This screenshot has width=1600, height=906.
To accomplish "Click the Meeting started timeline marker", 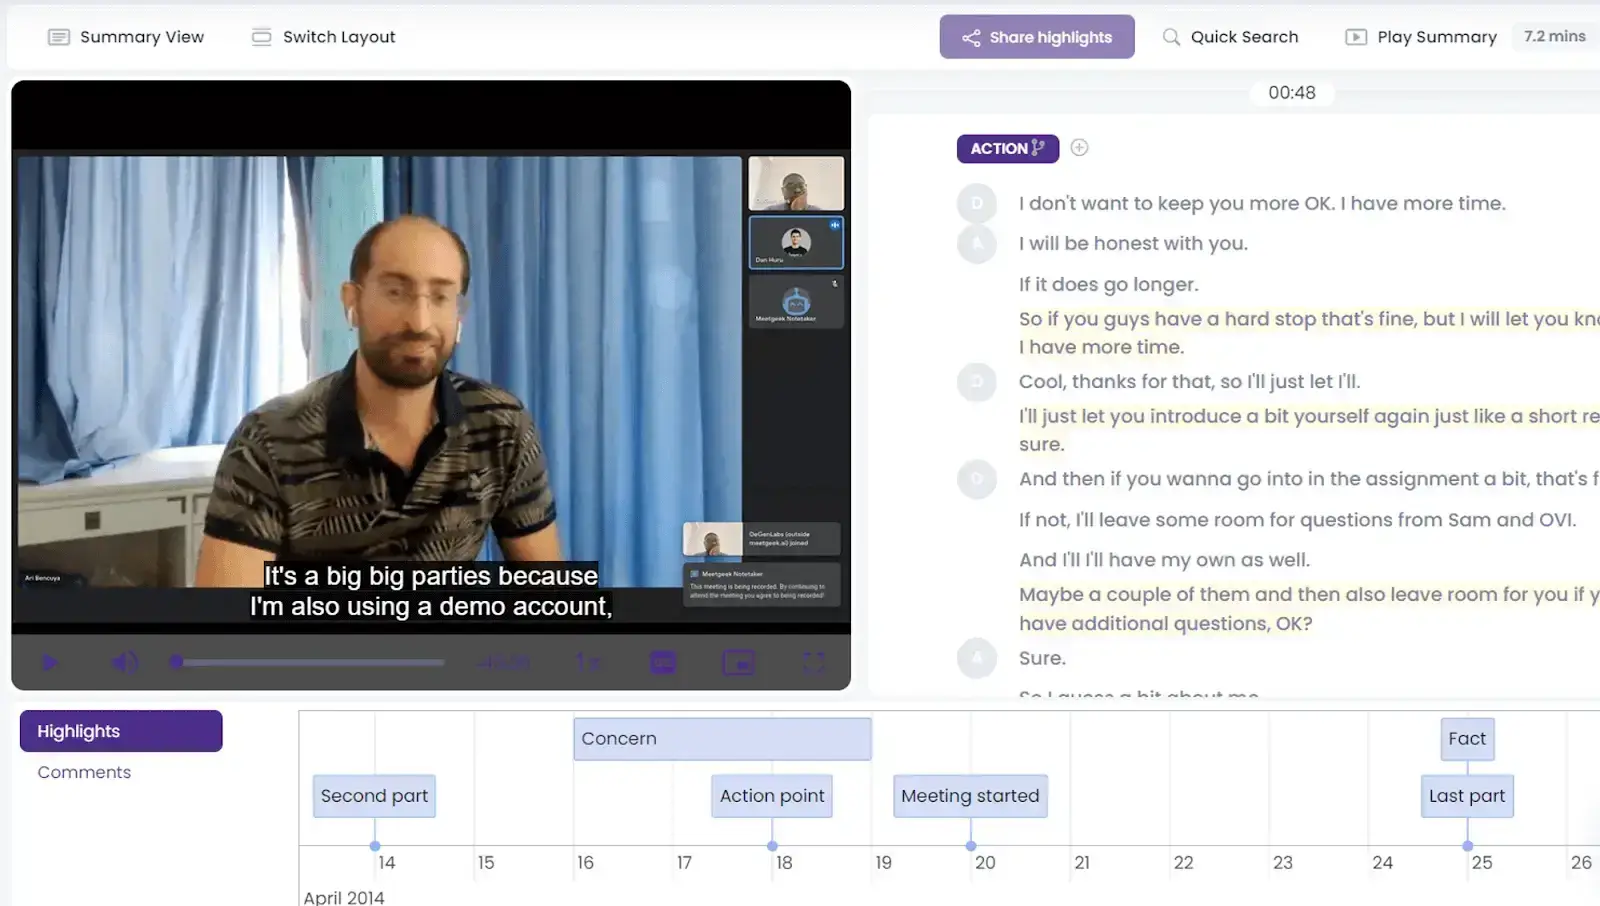I will (970, 796).
